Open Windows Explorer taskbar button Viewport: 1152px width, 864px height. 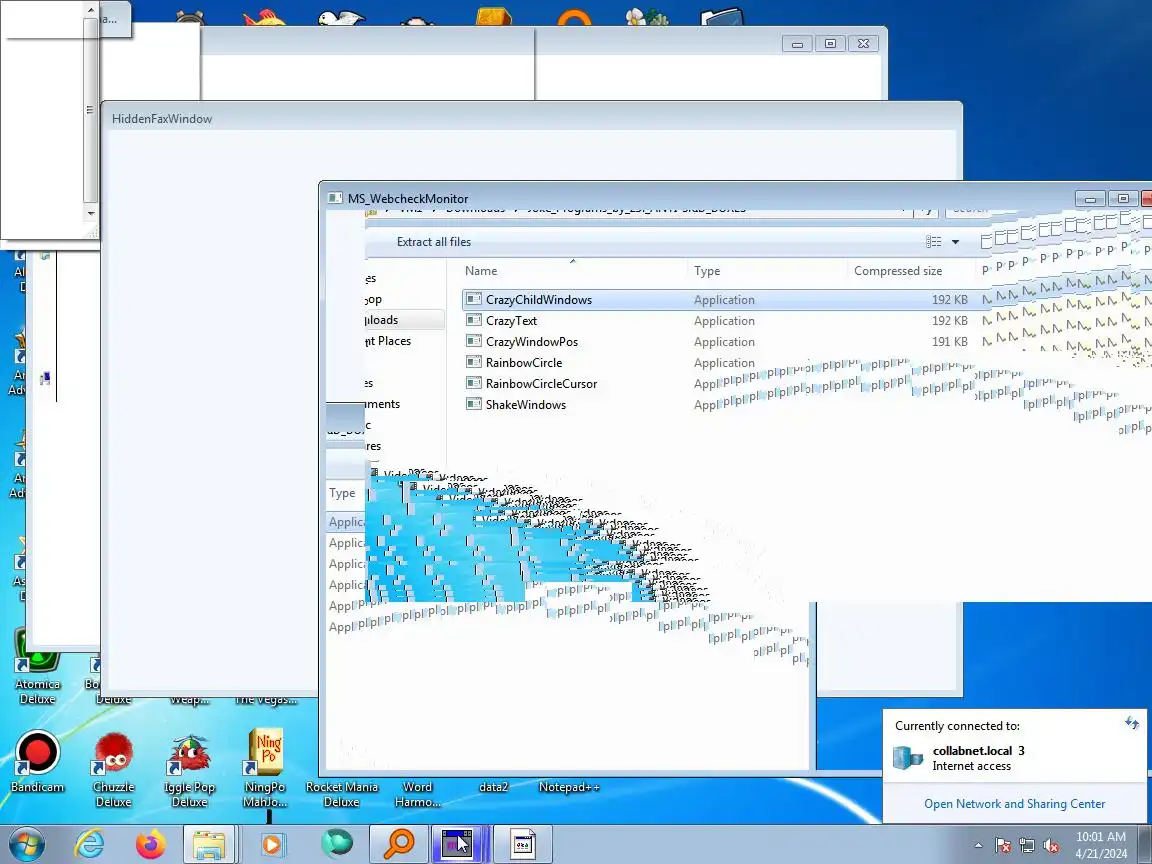click(x=209, y=844)
